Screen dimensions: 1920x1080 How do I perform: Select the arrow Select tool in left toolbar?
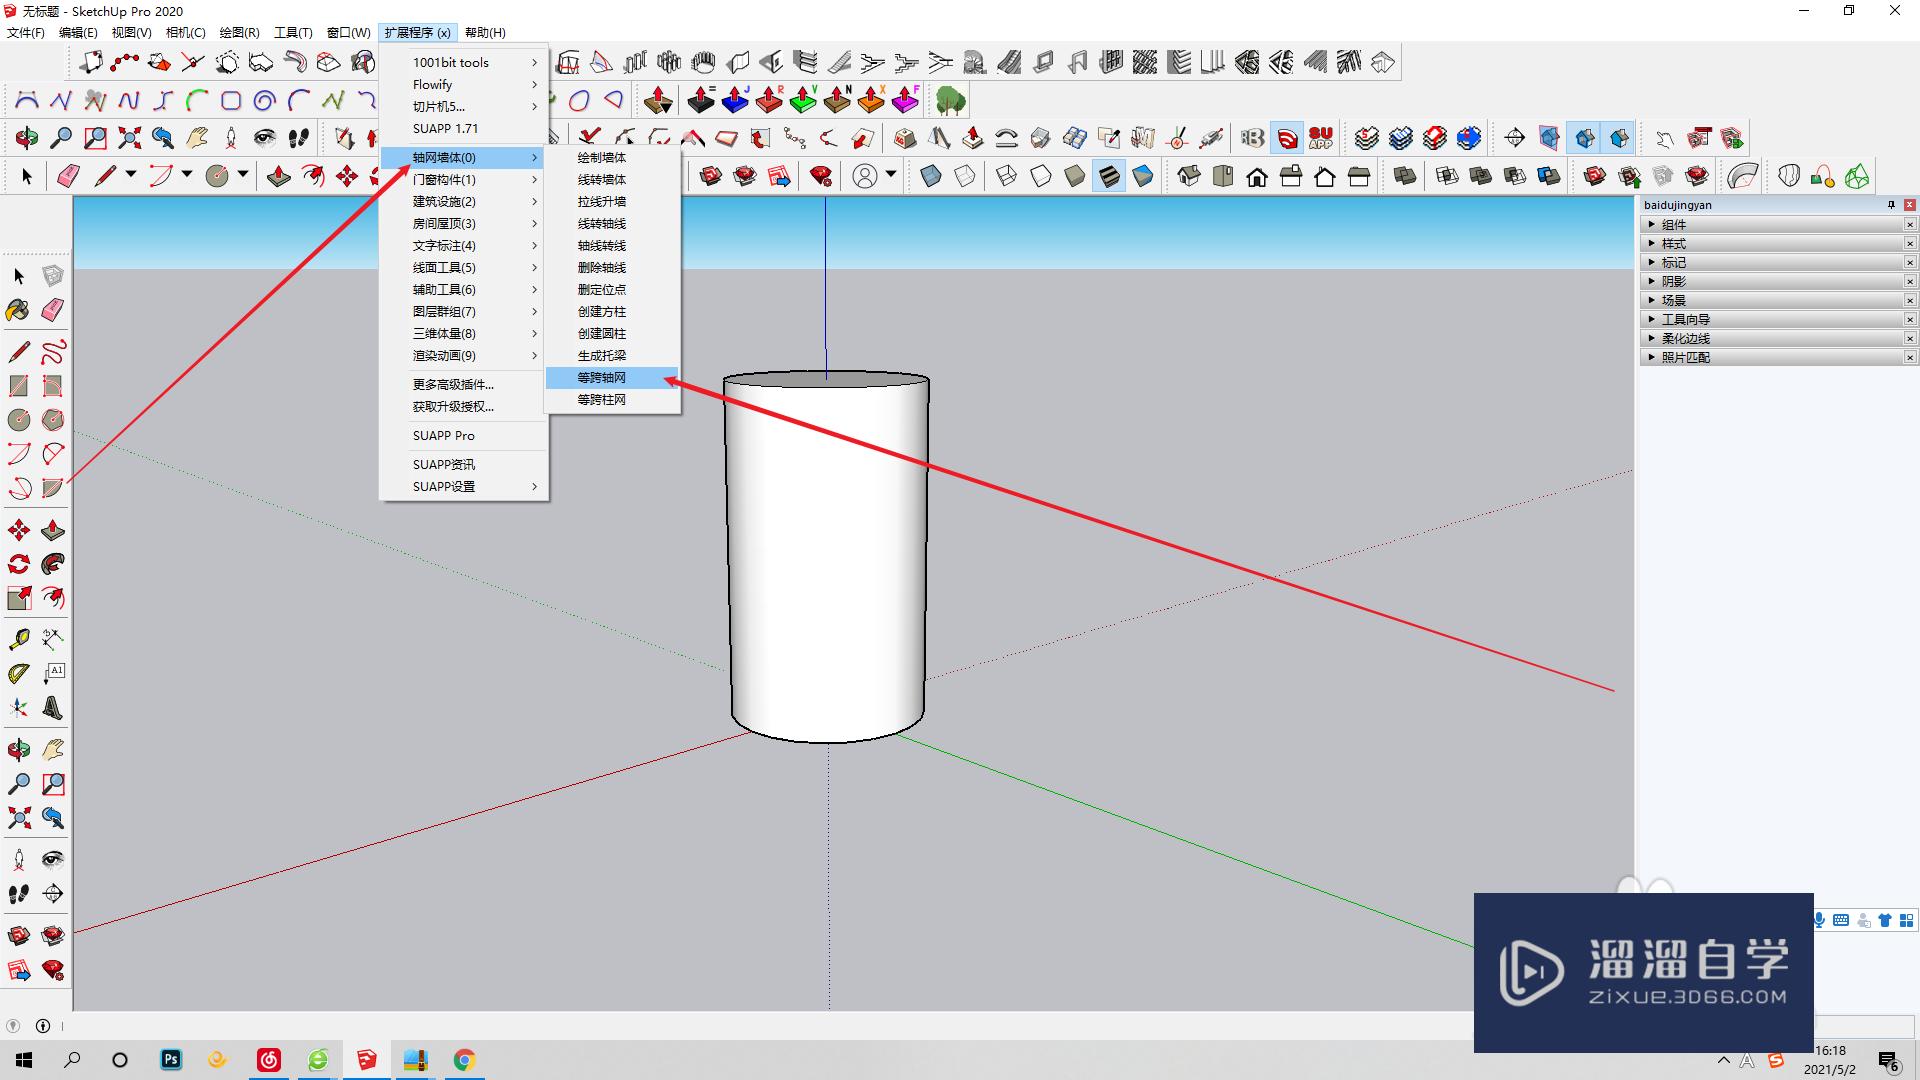pyautogui.click(x=19, y=276)
